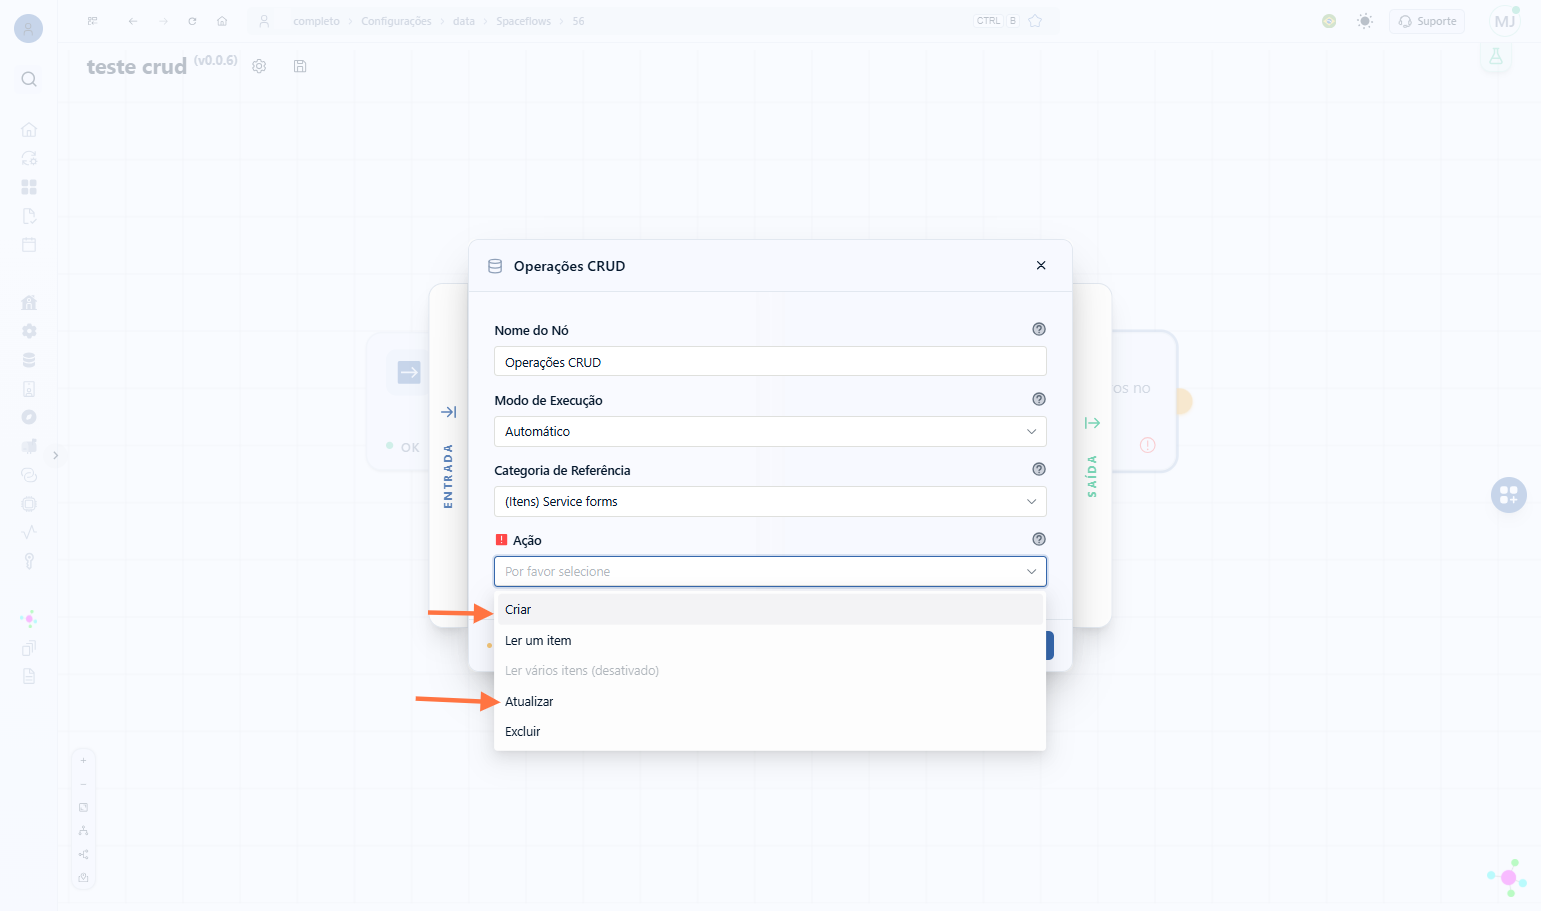The width and height of the screenshot is (1541, 911).
Task: Open Modo de Execução dropdown
Action: click(x=770, y=431)
